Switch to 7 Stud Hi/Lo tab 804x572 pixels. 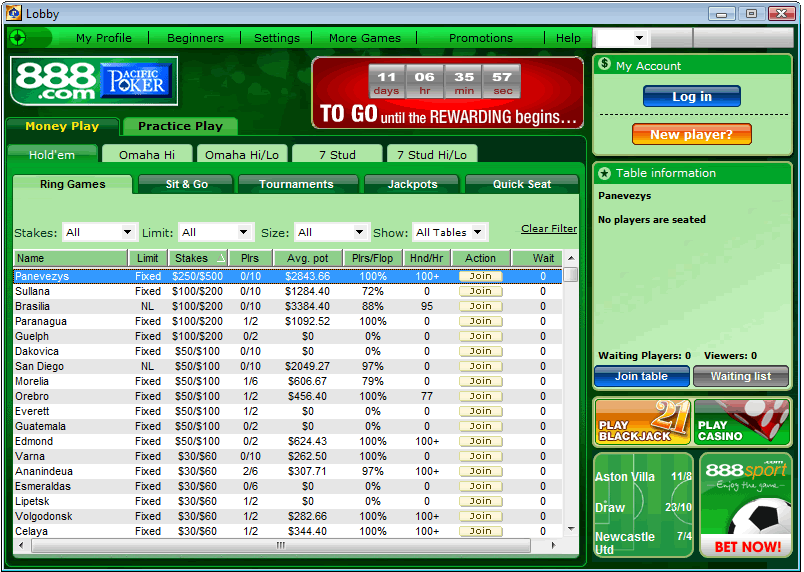coord(432,154)
